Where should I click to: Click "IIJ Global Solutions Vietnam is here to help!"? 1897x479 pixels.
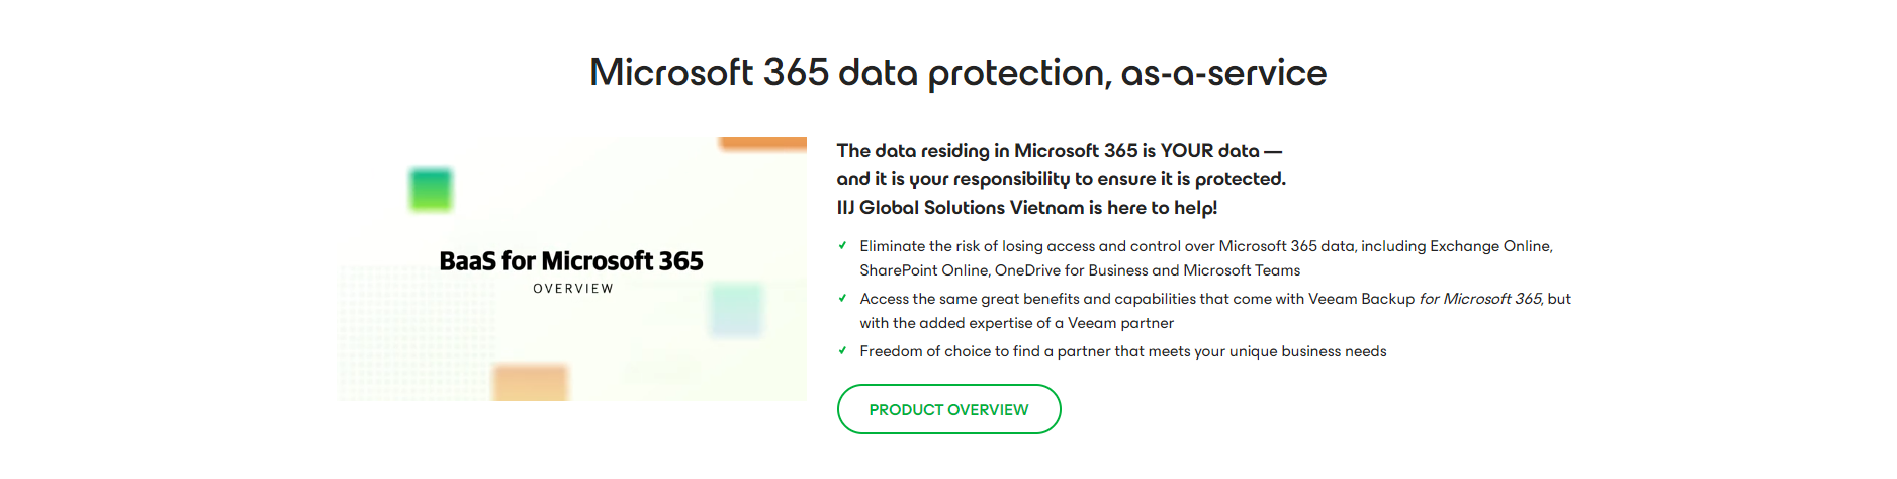[x=1026, y=208]
